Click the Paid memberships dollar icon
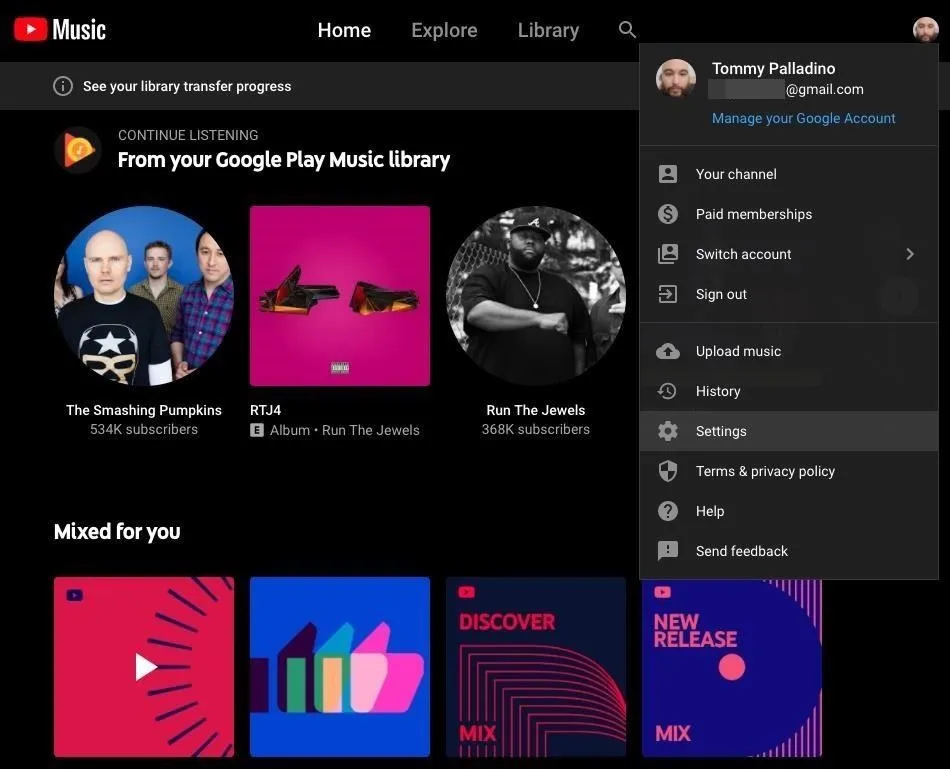 tap(668, 214)
